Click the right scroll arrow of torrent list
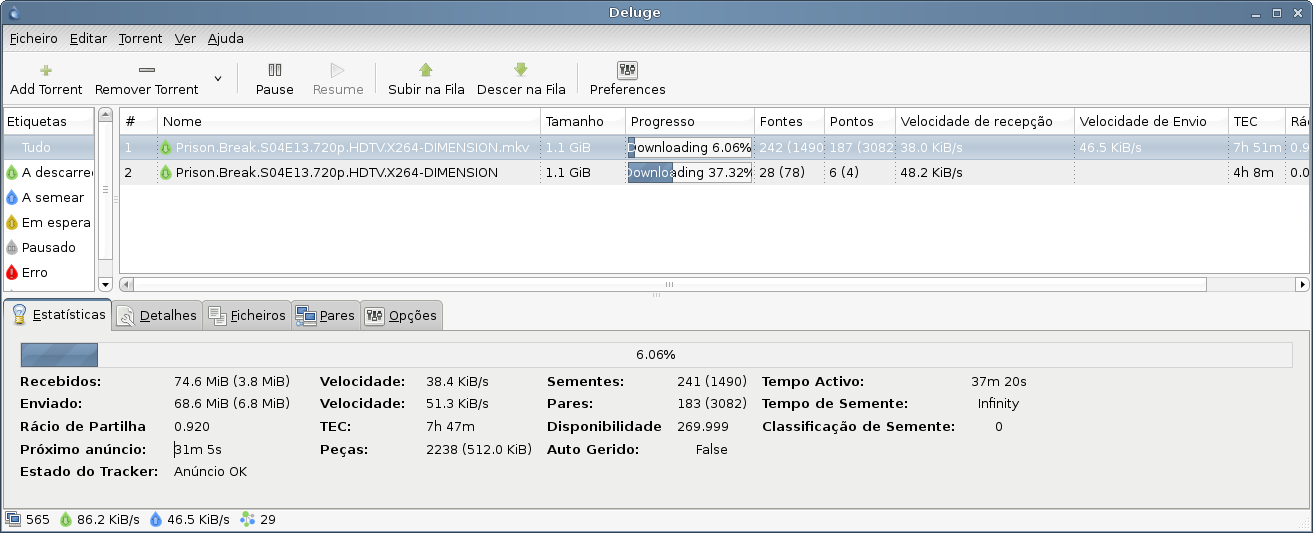The height and width of the screenshot is (533, 1313). coord(1302,285)
